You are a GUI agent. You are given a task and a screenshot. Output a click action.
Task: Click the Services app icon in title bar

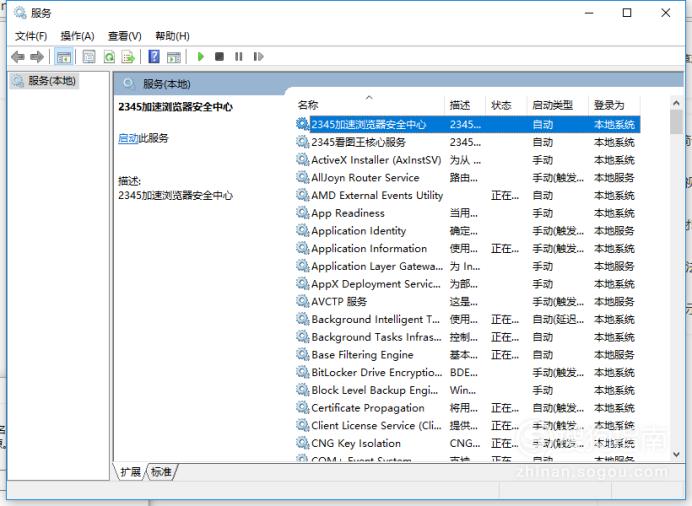(20, 13)
